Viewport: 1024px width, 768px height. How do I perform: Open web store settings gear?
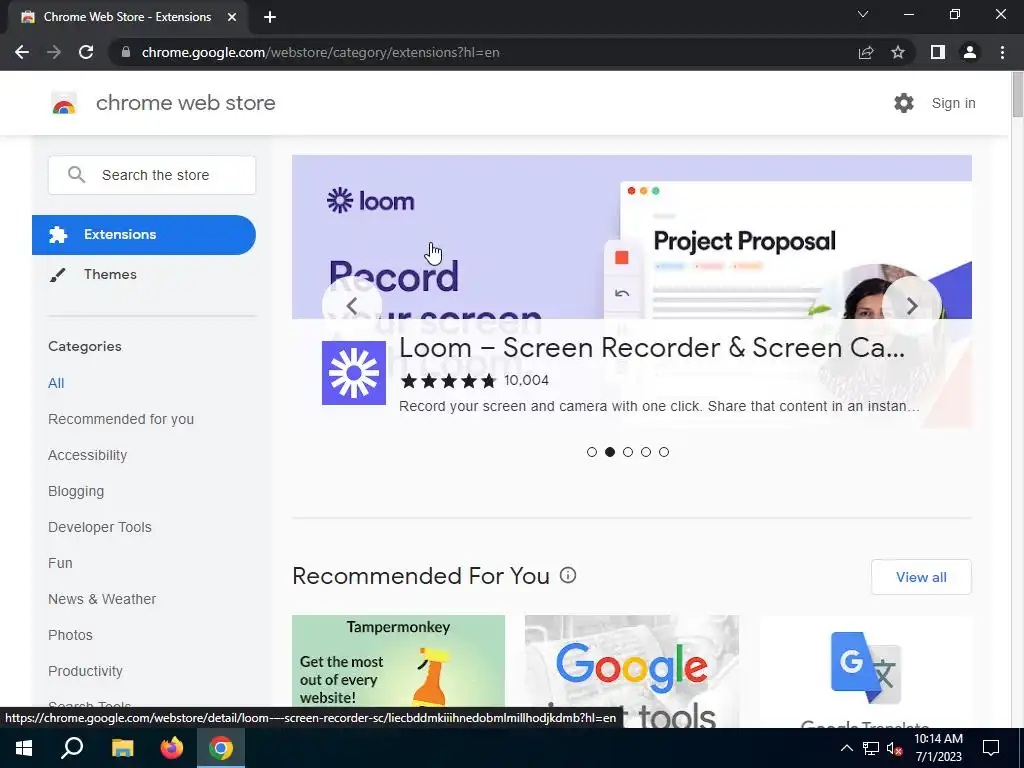[904, 103]
